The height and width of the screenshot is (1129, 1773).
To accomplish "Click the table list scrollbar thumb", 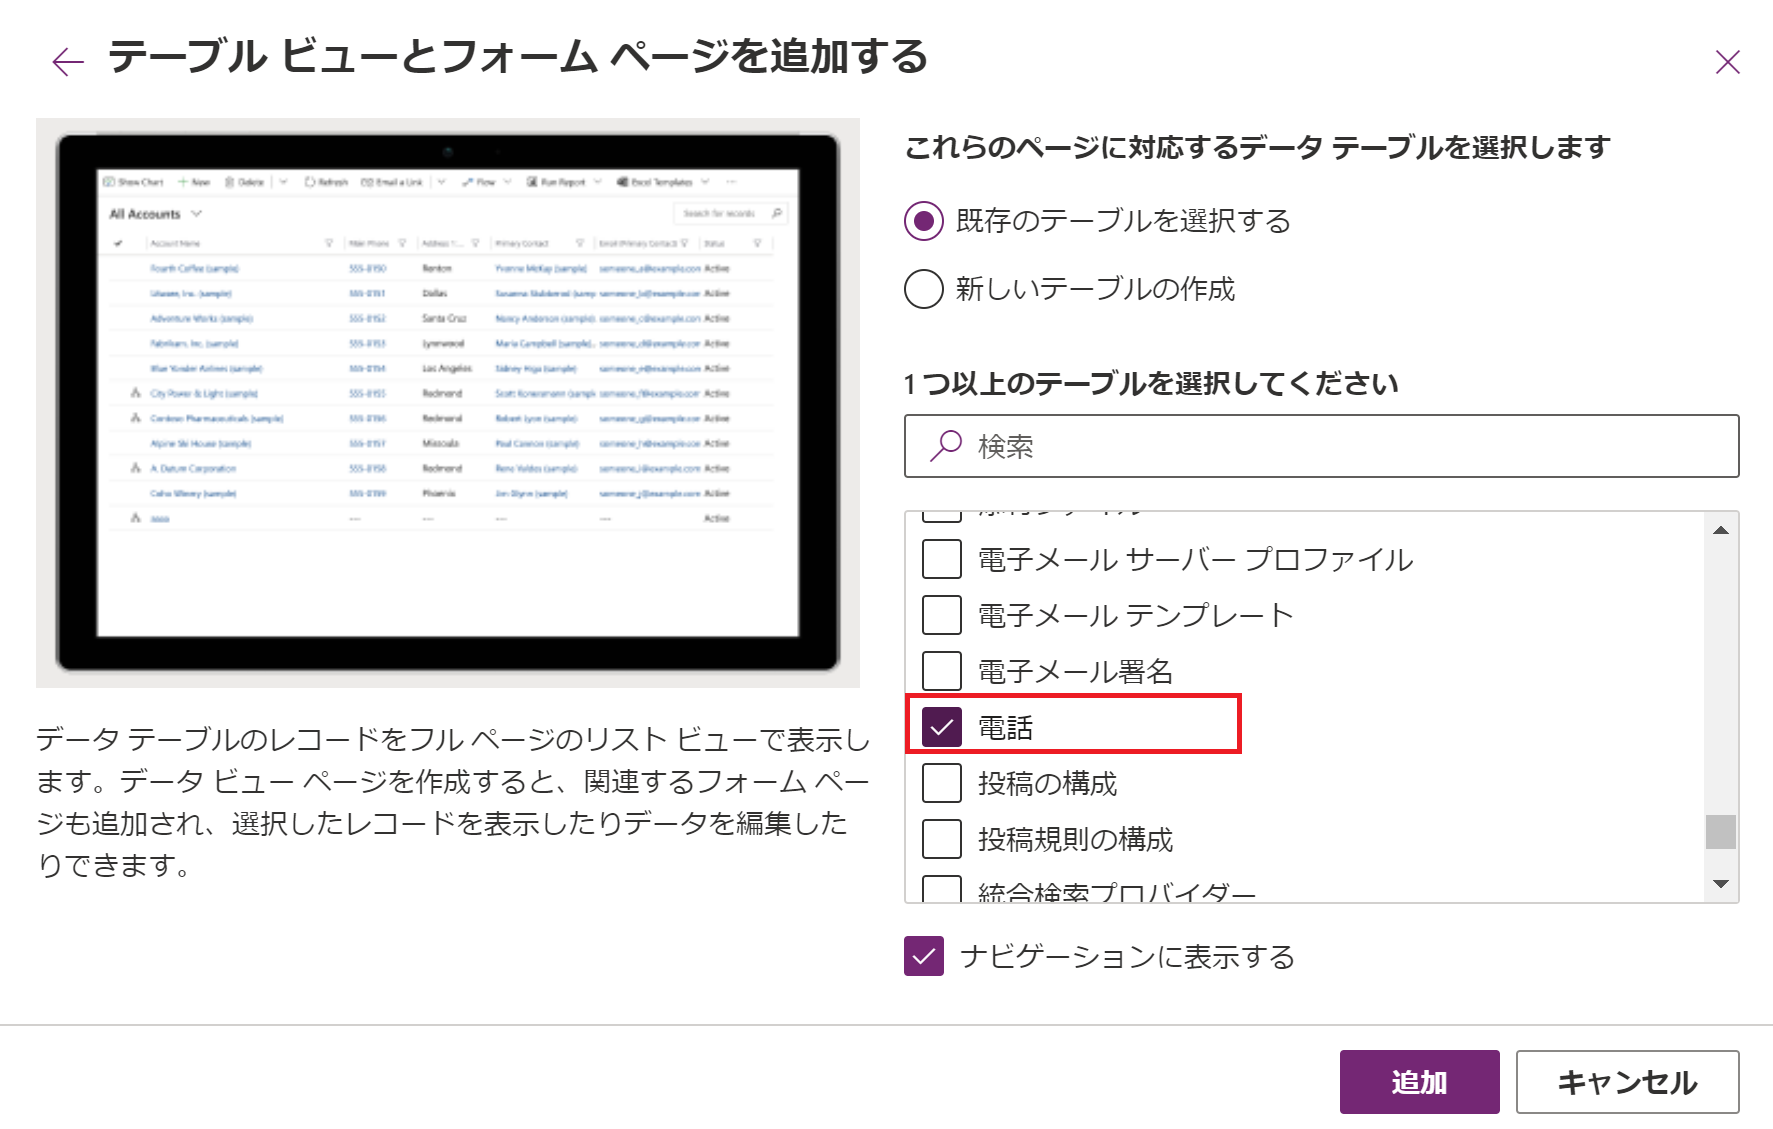I will point(1721,832).
